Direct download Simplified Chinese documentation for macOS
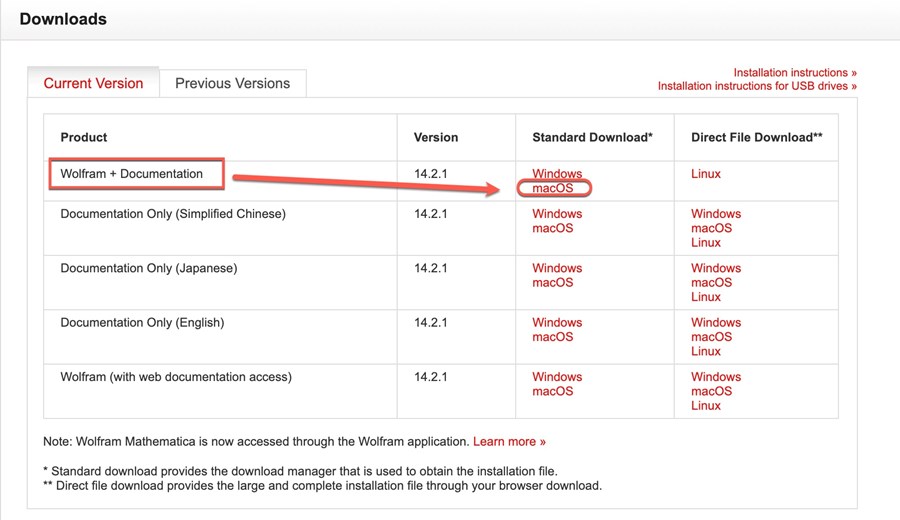The height and width of the screenshot is (520, 900). tap(712, 228)
